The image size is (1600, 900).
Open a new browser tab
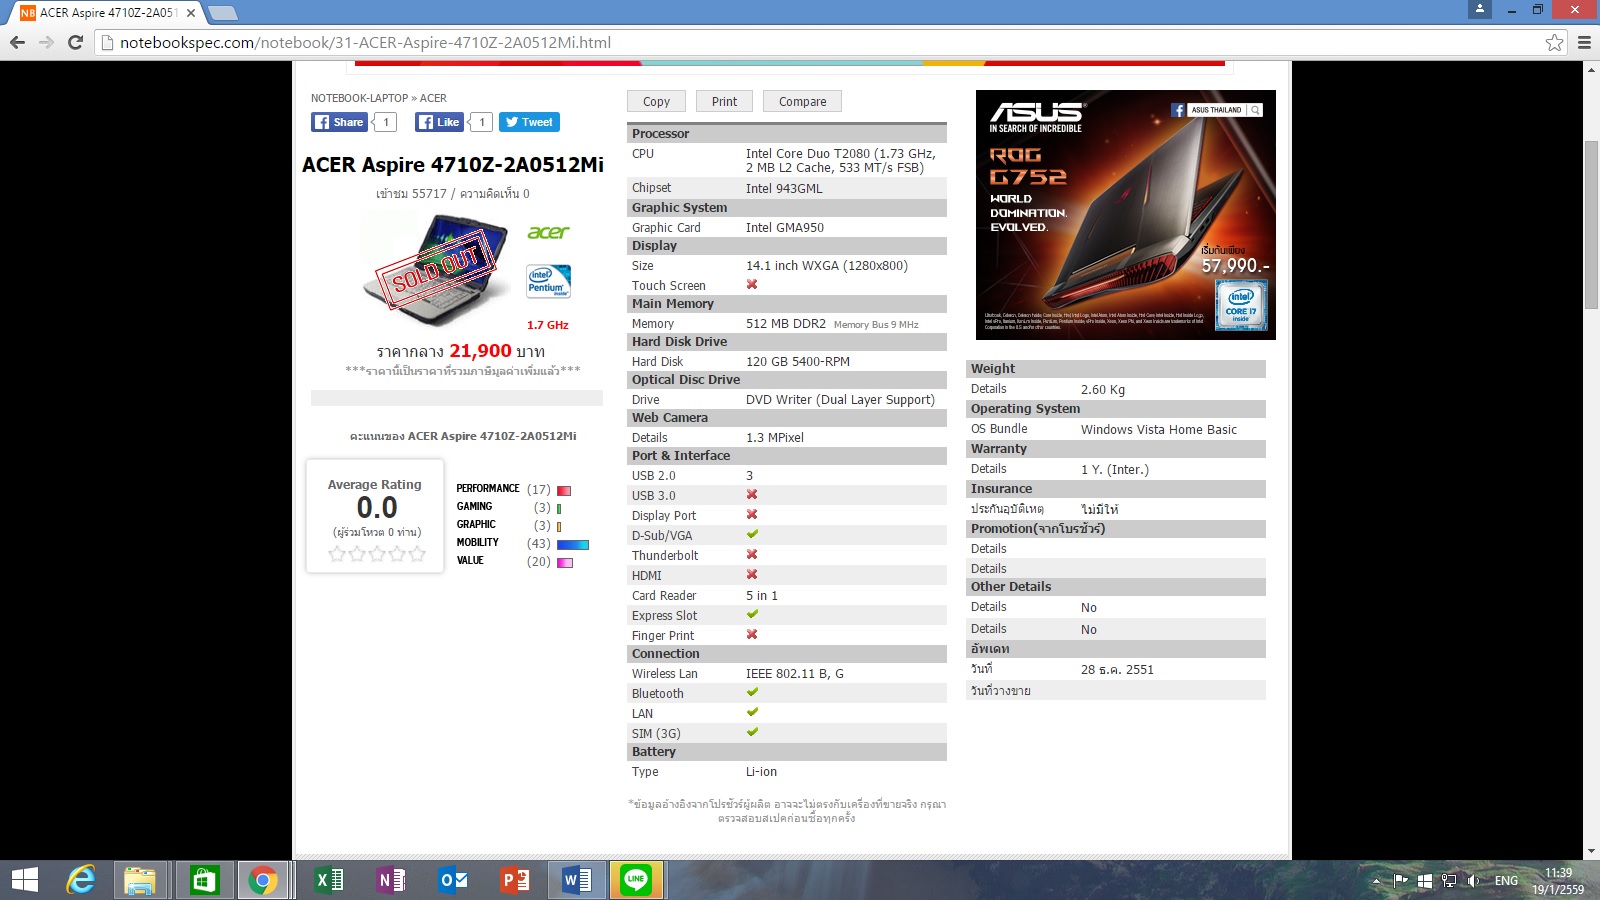coord(222,13)
